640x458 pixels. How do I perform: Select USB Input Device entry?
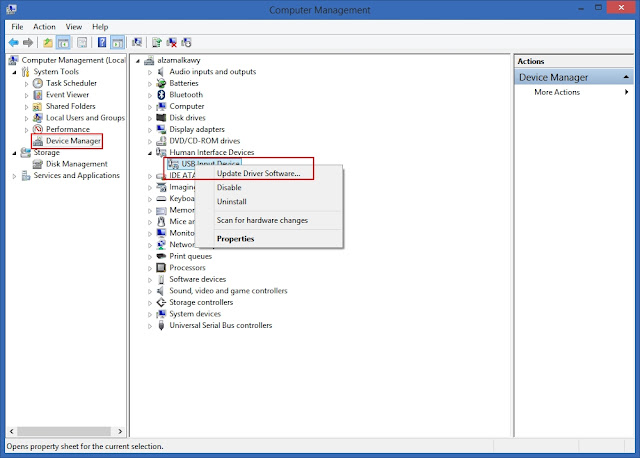click(x=211, y=163)
